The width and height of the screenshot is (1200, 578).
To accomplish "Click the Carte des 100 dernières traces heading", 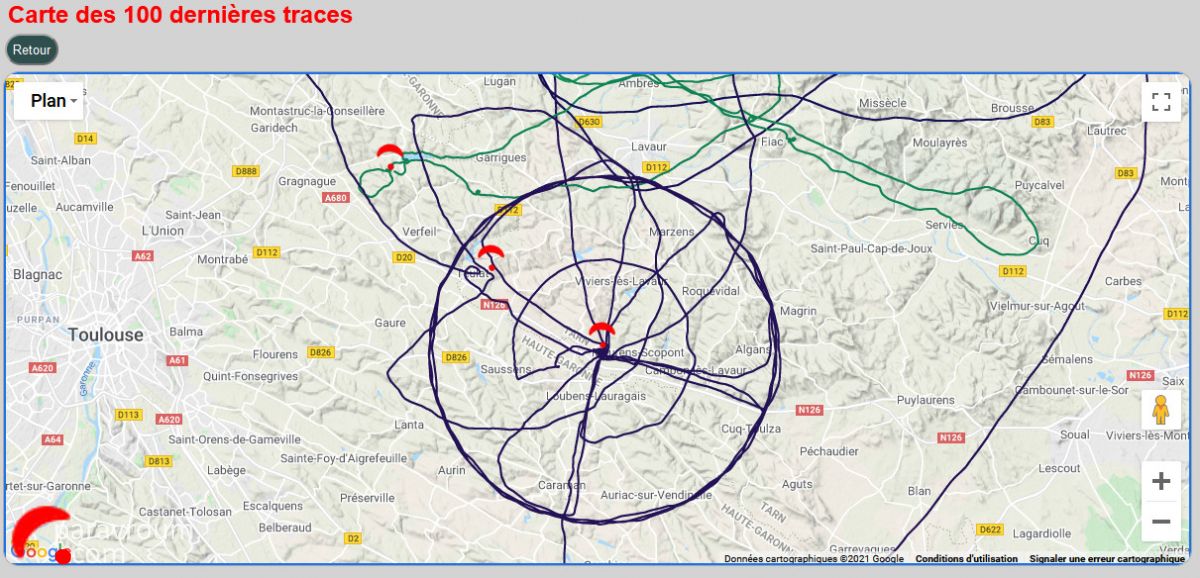I will [181, 15].
